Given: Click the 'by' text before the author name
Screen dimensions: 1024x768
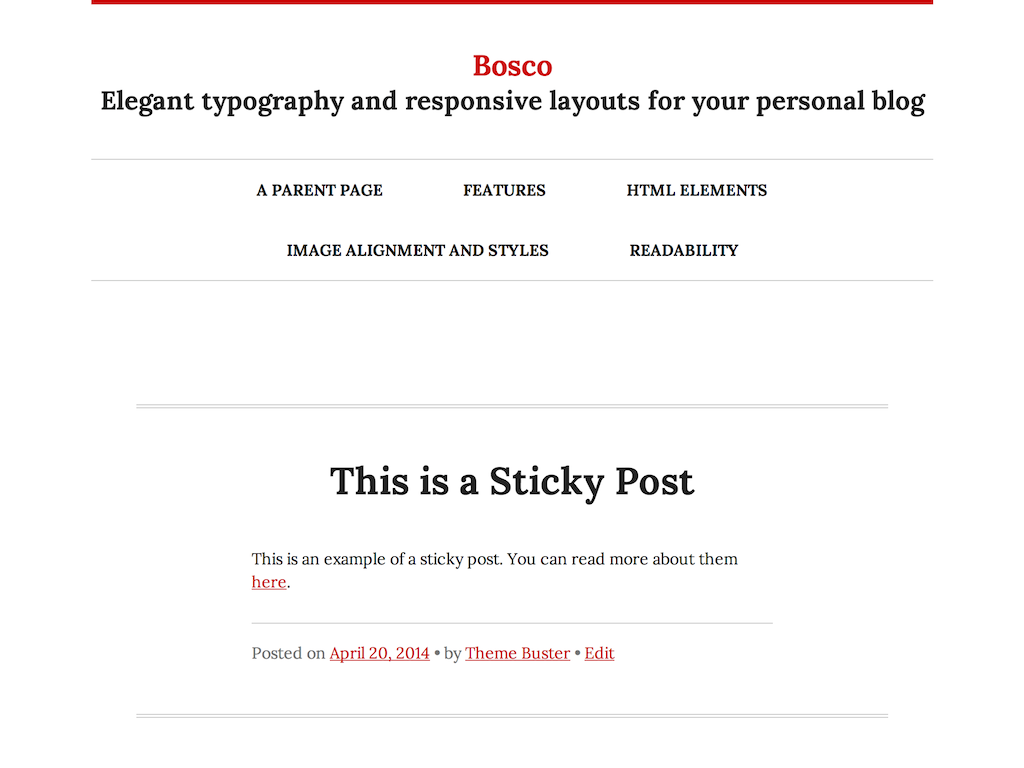Looking at the screenshot, I should [452, 653].
